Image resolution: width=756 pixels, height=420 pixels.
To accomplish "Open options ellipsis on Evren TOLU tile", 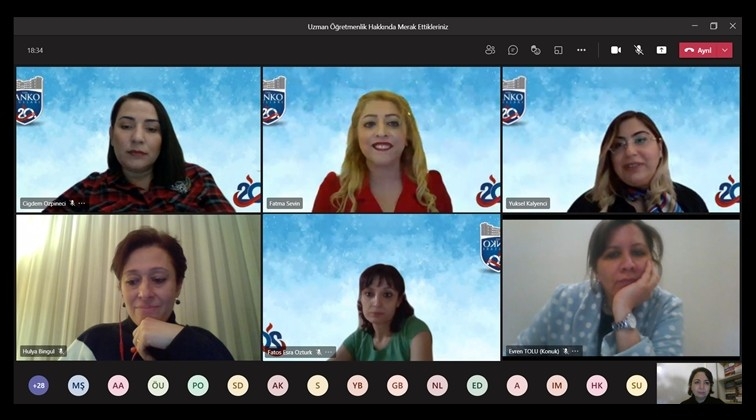I will click(x=575, y=351).
